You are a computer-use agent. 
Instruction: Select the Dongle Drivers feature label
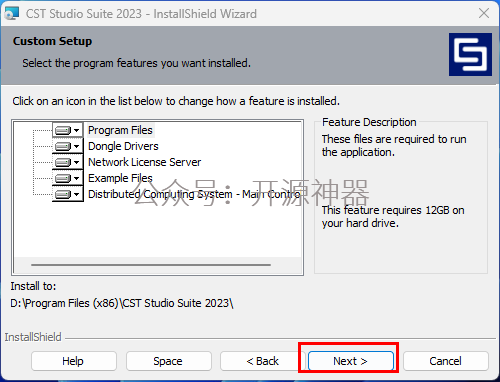coord(123,146)
